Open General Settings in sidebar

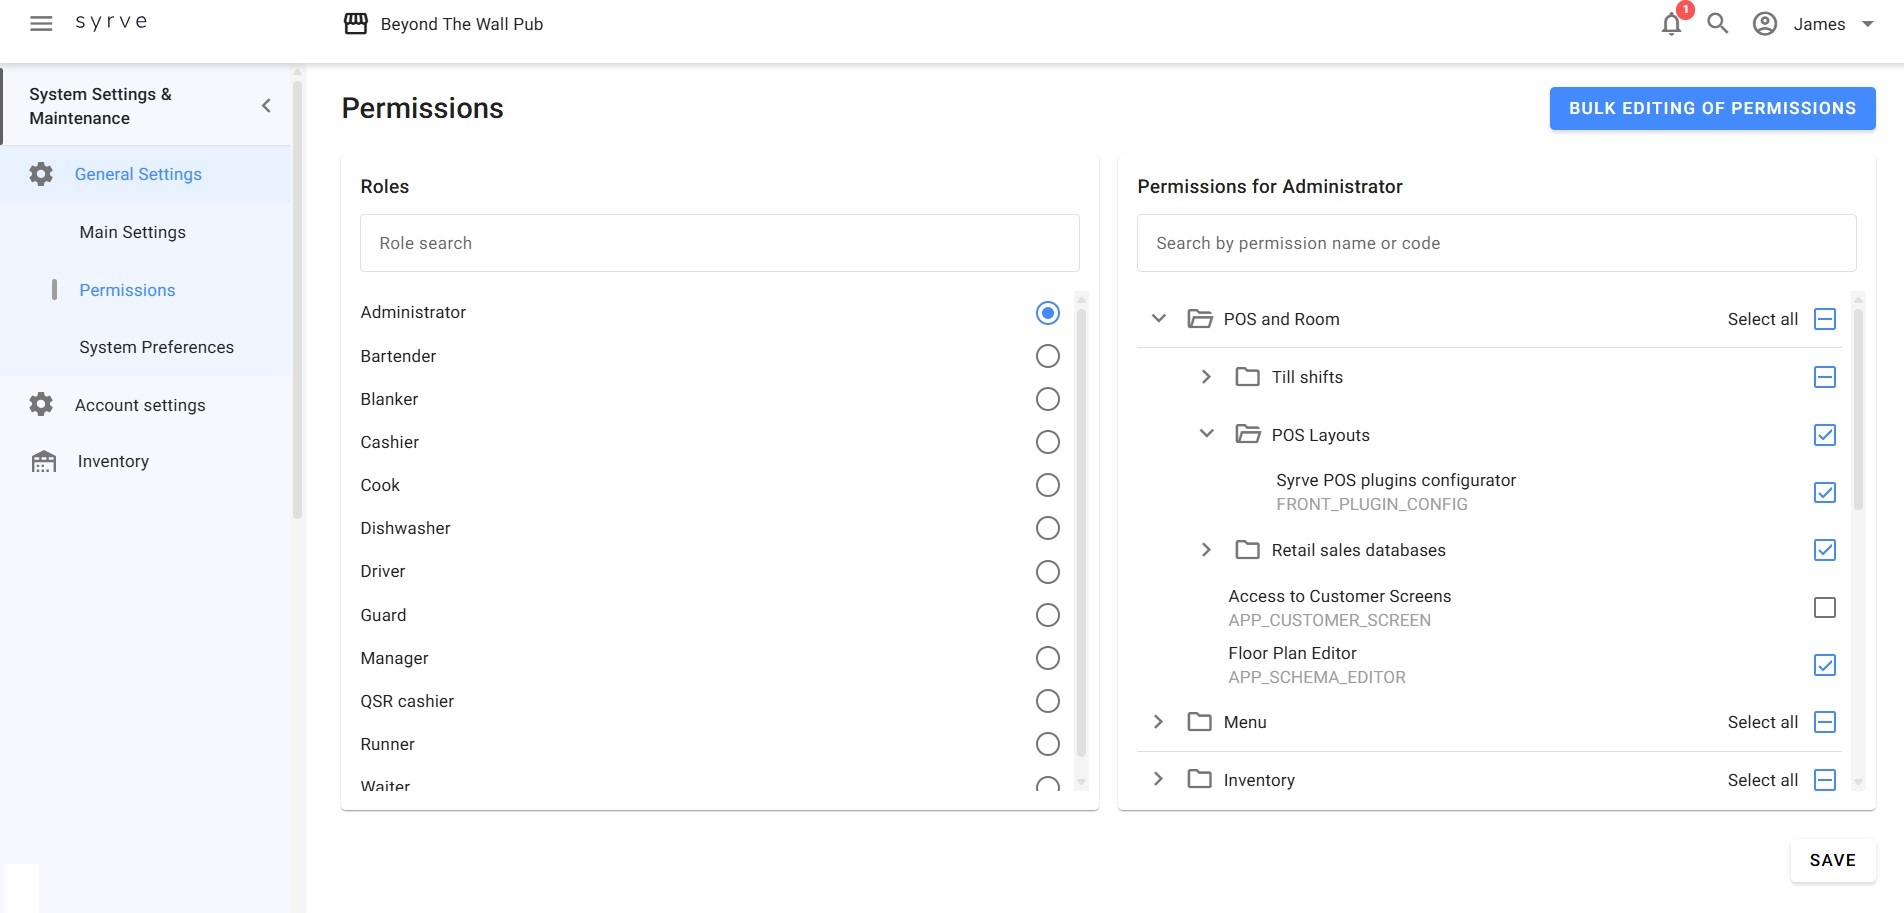click(x=145, y=174)
